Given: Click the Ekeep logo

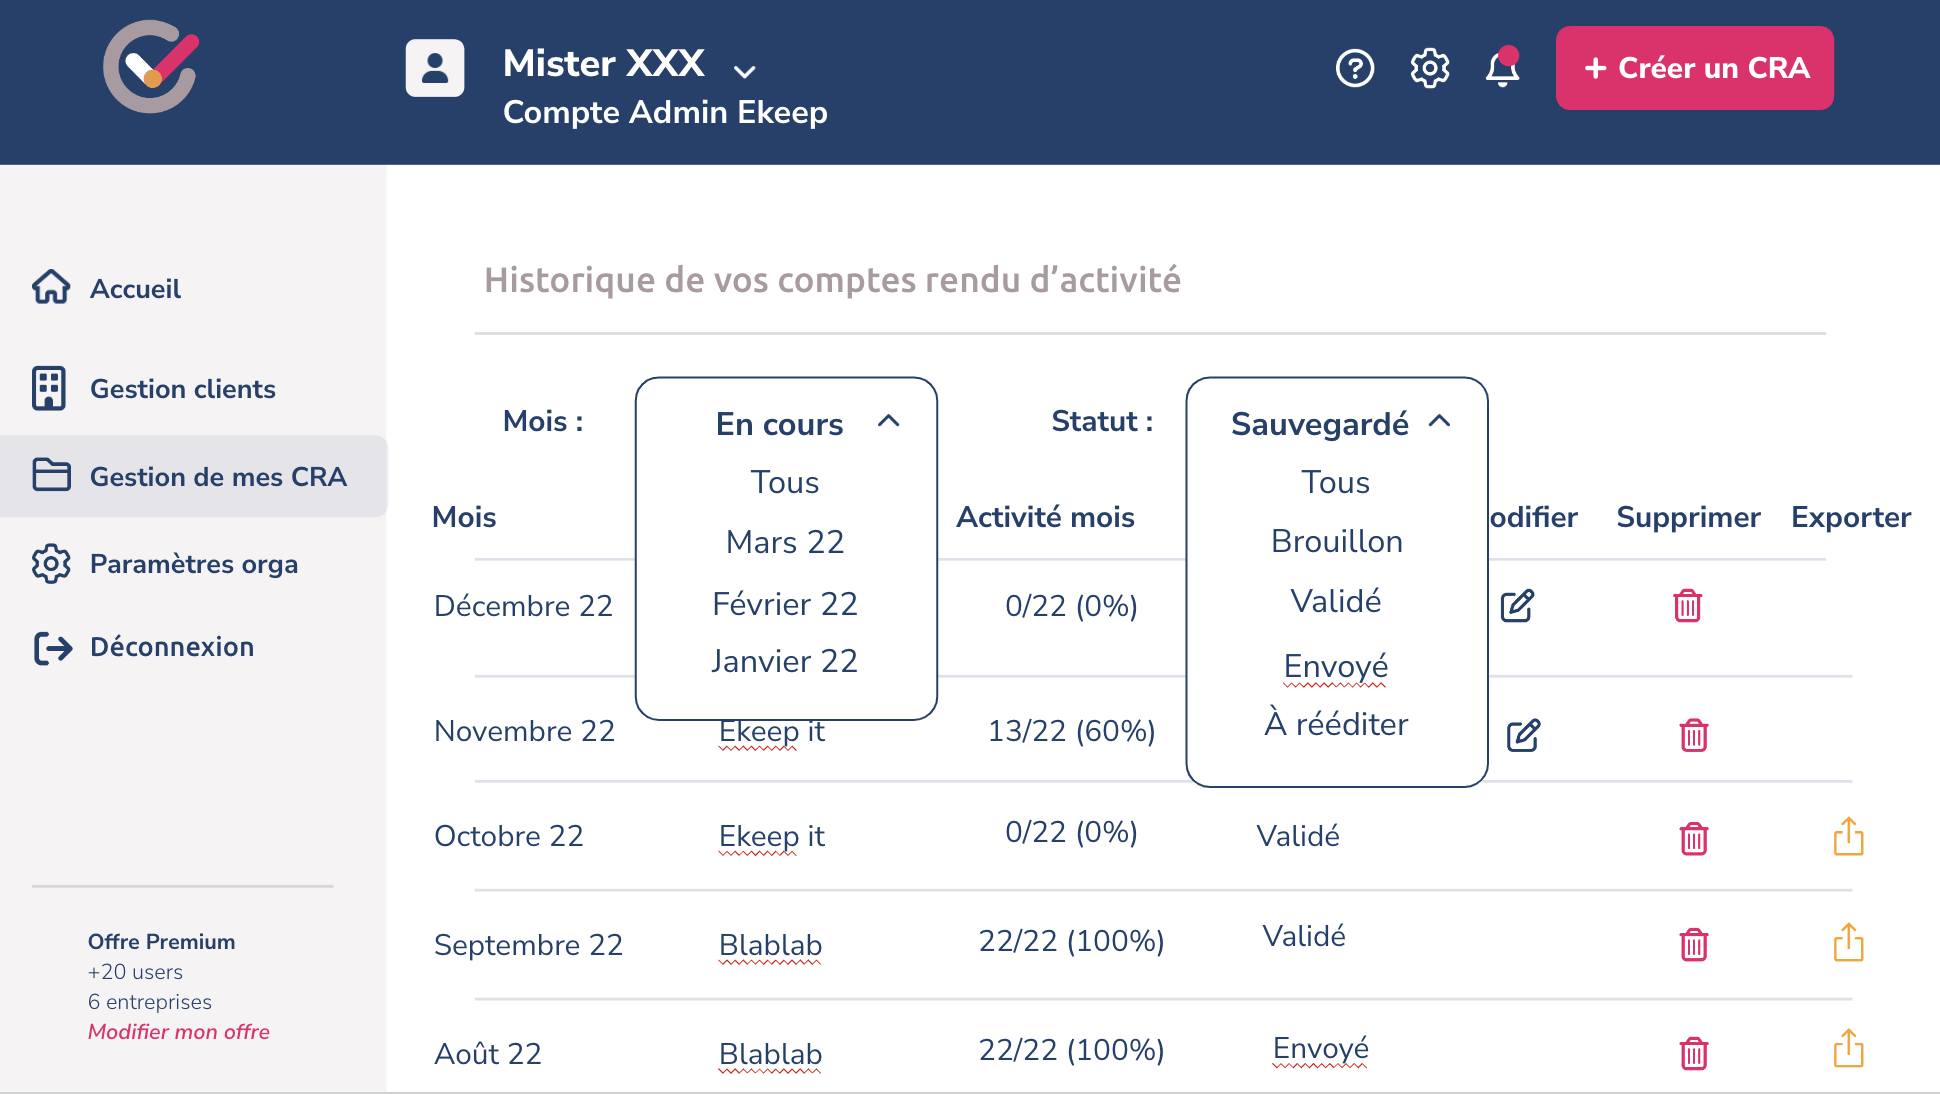Looking at the screenshot, I should tap(151, 67).
